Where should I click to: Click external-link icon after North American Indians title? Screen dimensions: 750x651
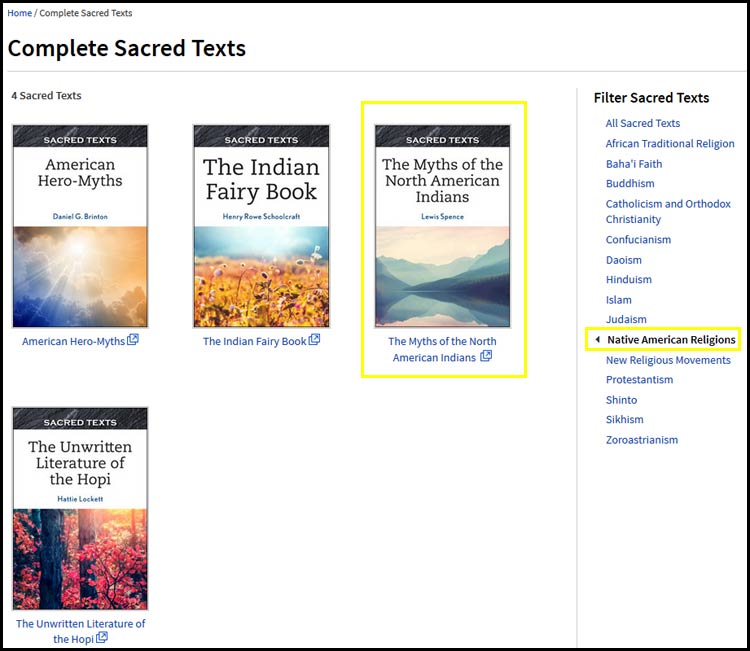pos(486,357)
